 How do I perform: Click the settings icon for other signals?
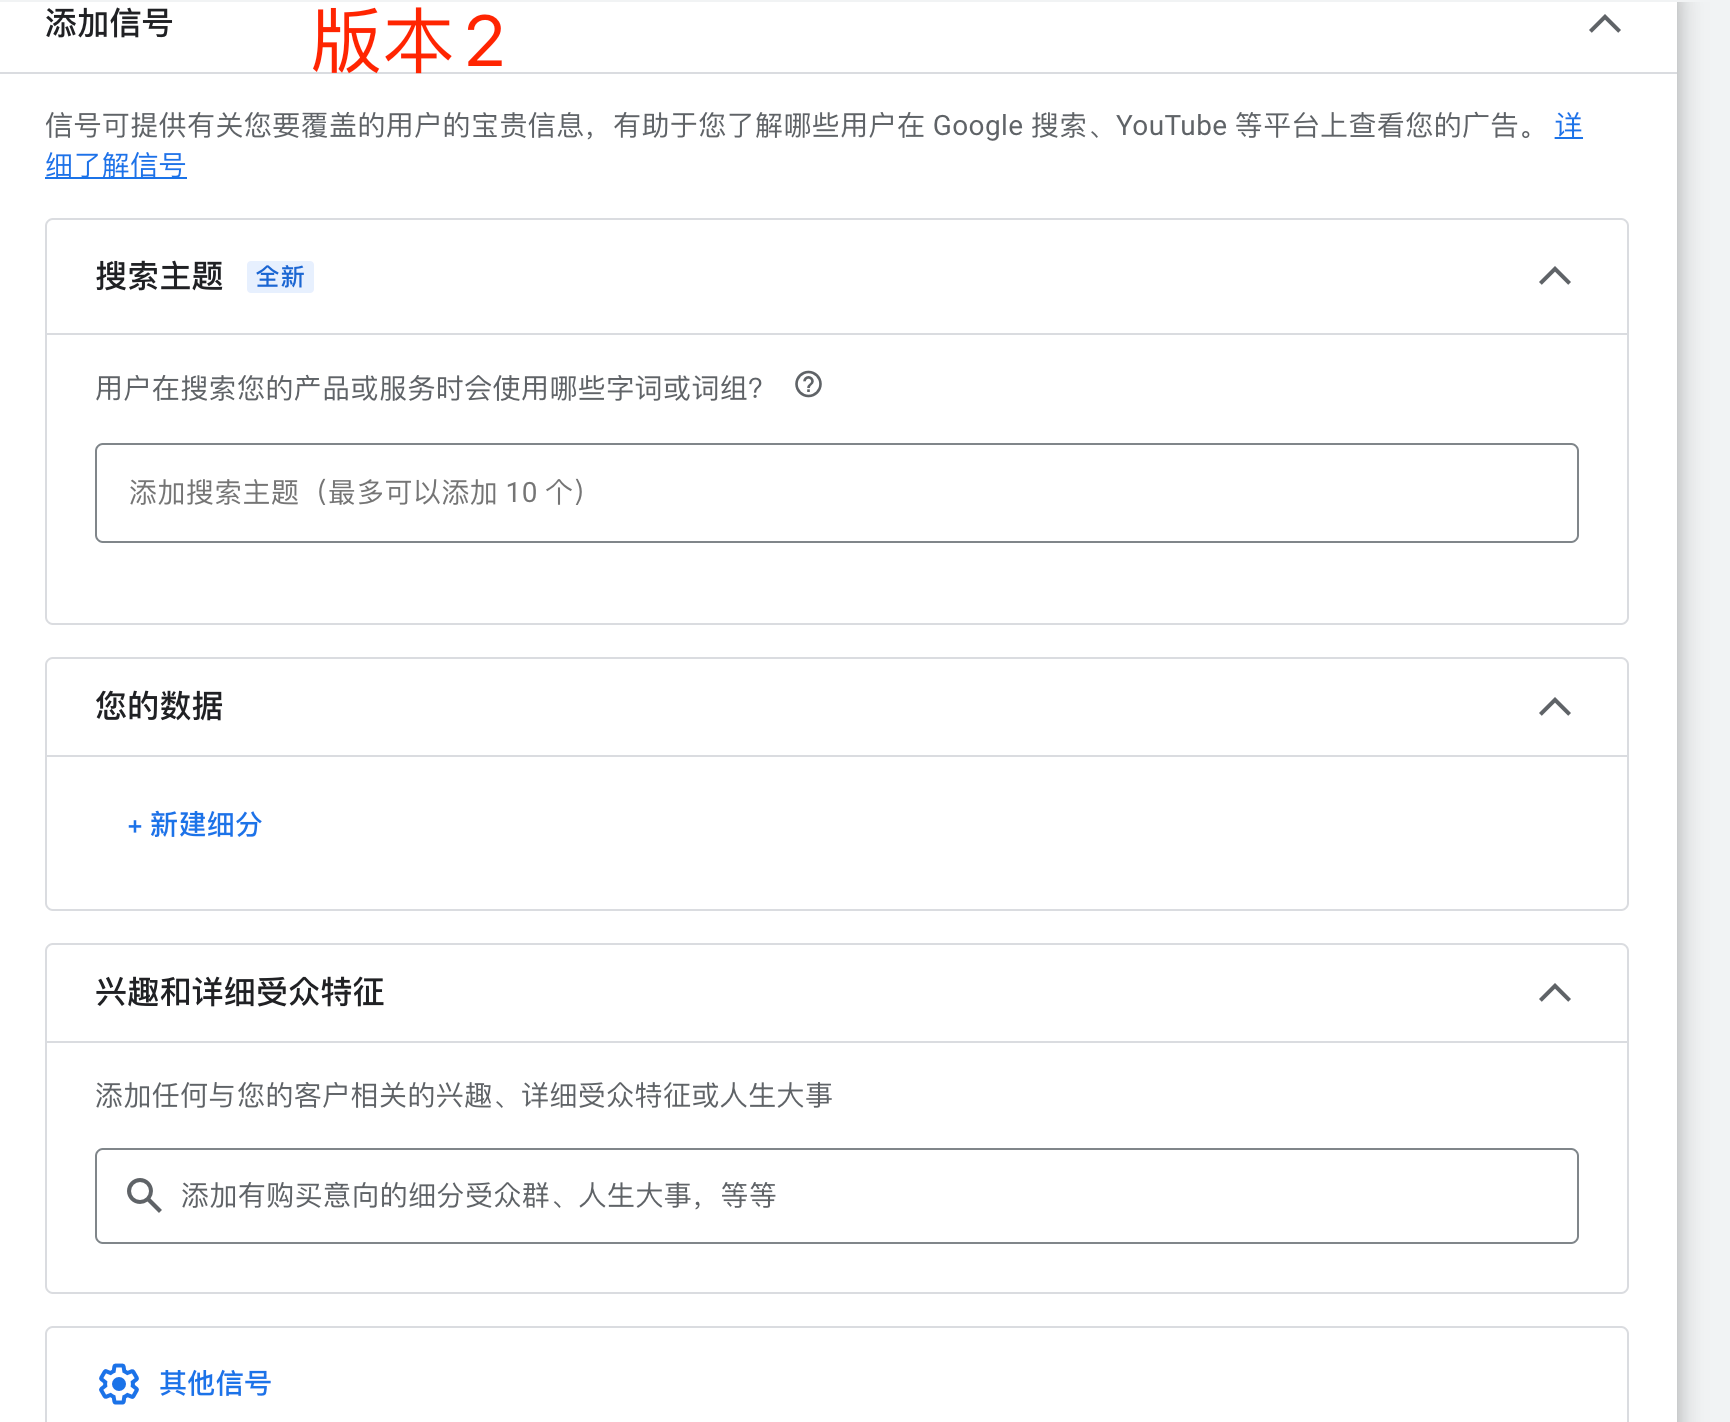pos(118,1383)
